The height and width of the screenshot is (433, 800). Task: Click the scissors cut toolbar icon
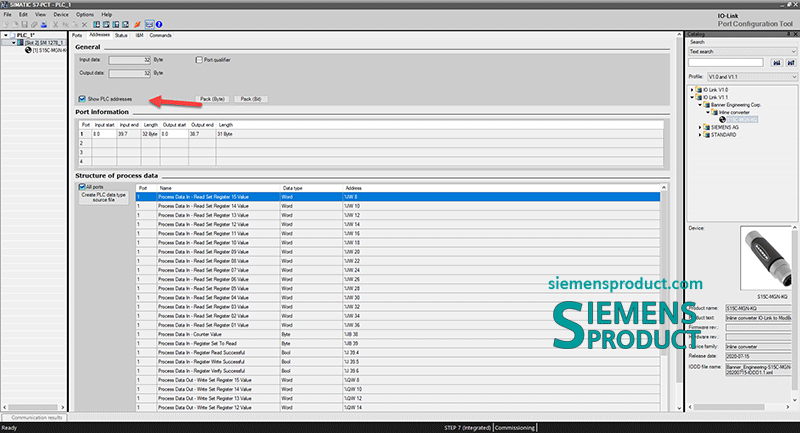[56, 24]
